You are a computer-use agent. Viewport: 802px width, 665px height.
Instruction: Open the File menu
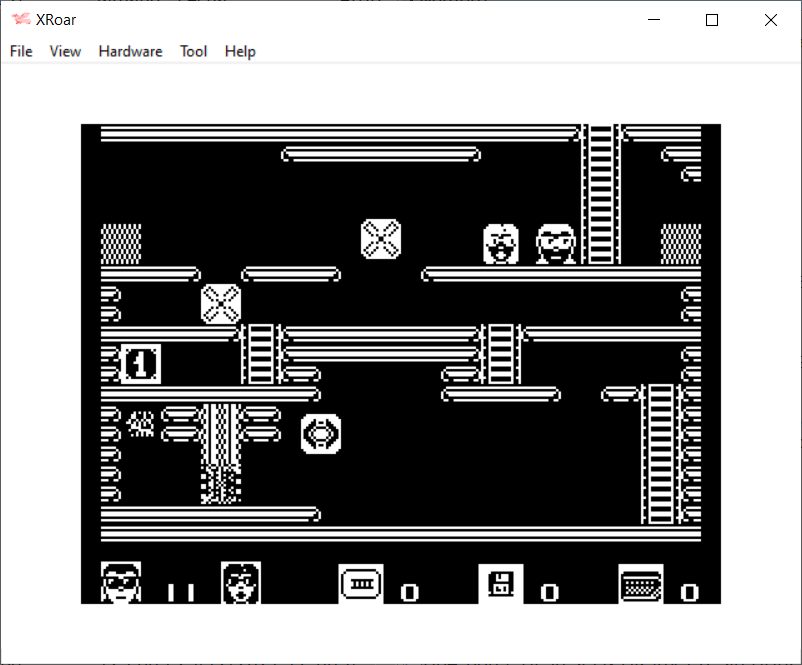point(21,51)
